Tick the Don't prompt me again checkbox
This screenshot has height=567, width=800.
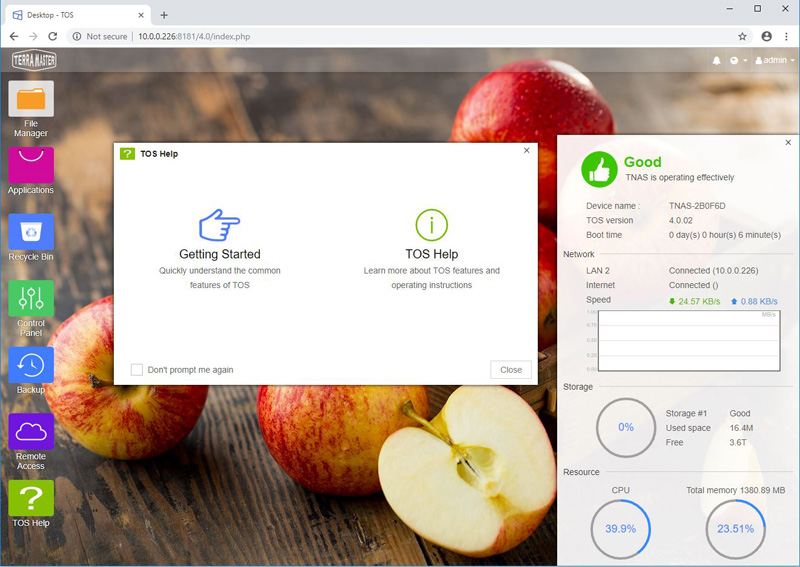(137, 369)
